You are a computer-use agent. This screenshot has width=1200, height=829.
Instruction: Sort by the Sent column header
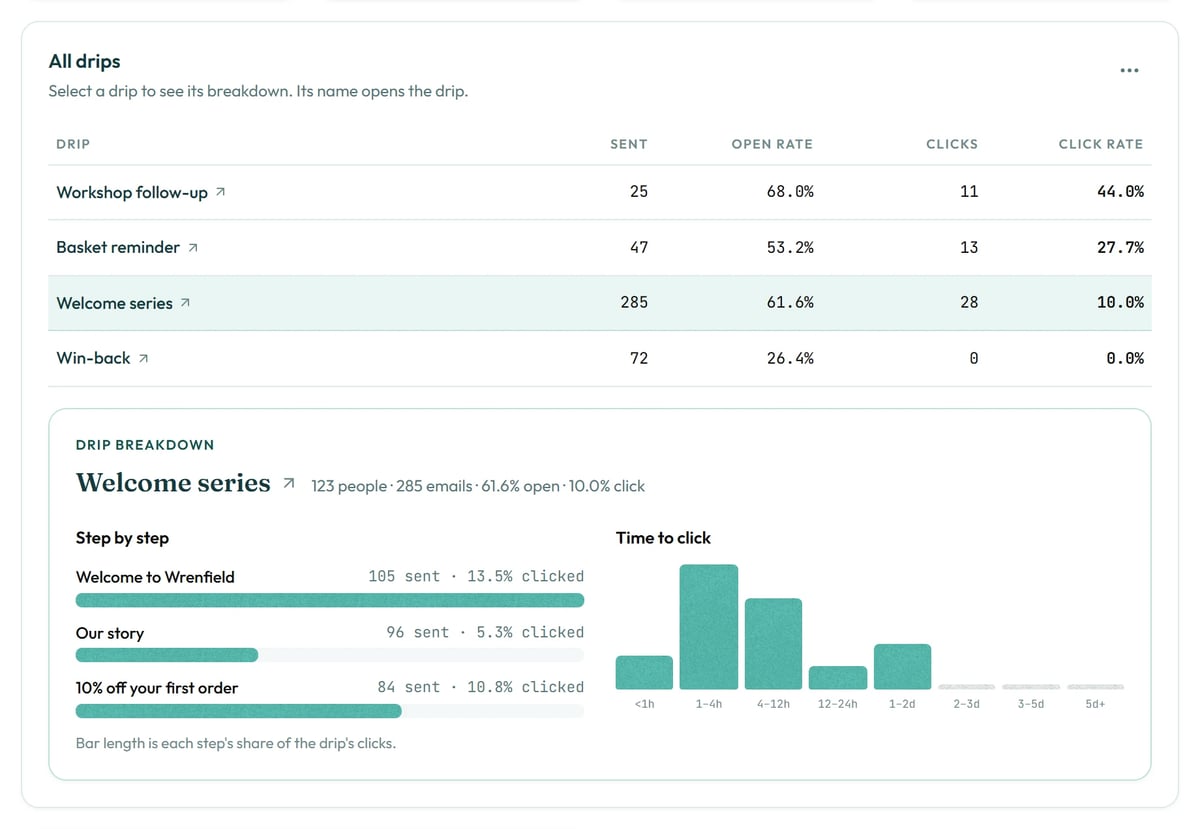pyautogui.click(x=629, y=144)
